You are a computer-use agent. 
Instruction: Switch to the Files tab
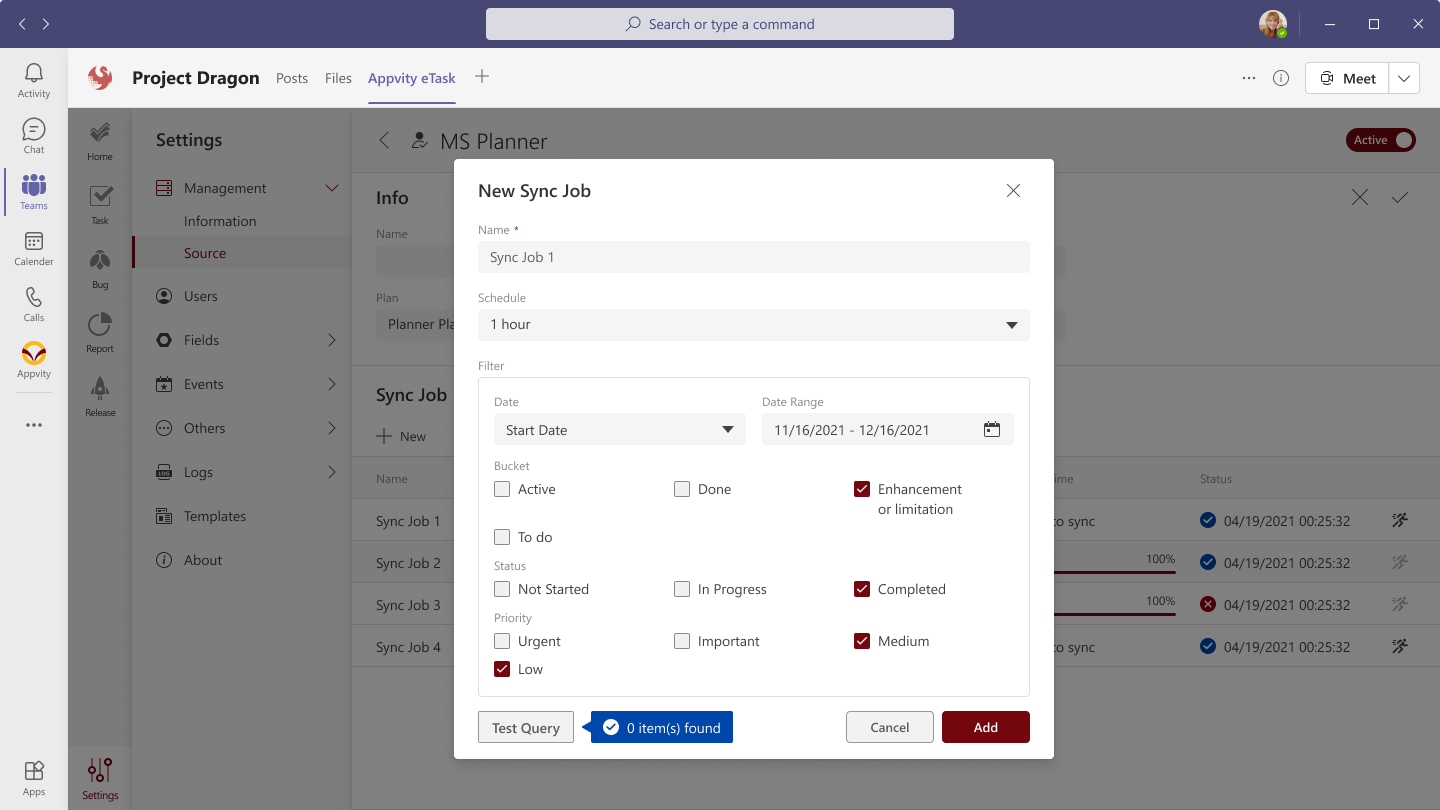[x=338, y=78]
